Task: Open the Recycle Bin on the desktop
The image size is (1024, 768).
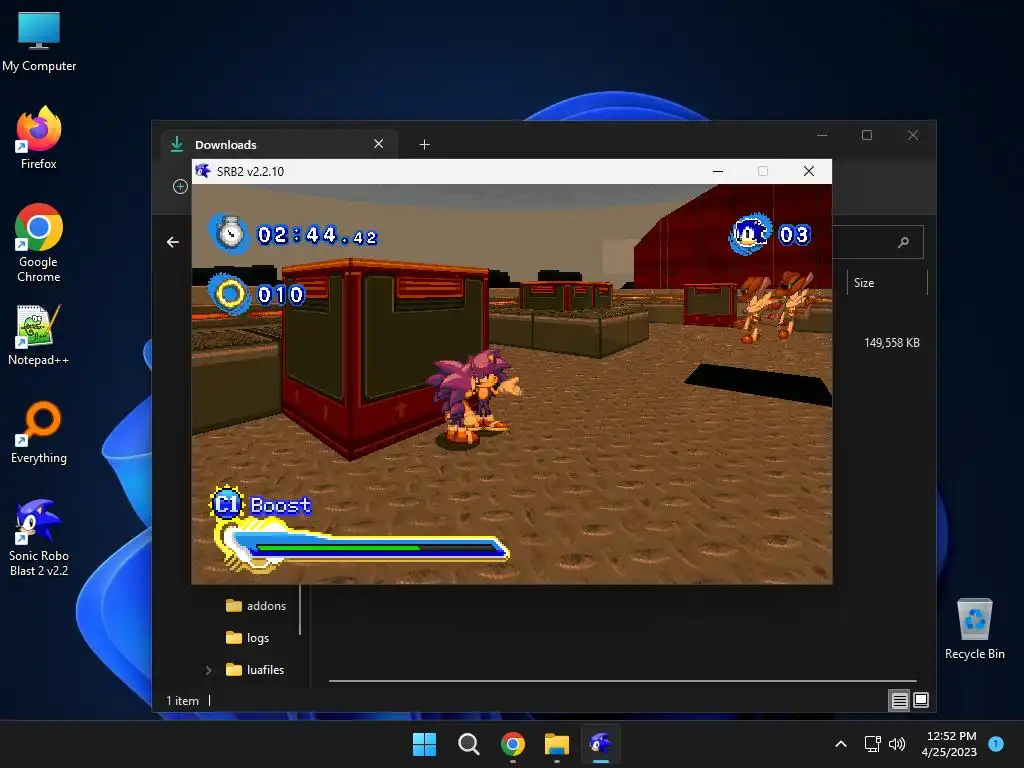Action: click(974, 630)
